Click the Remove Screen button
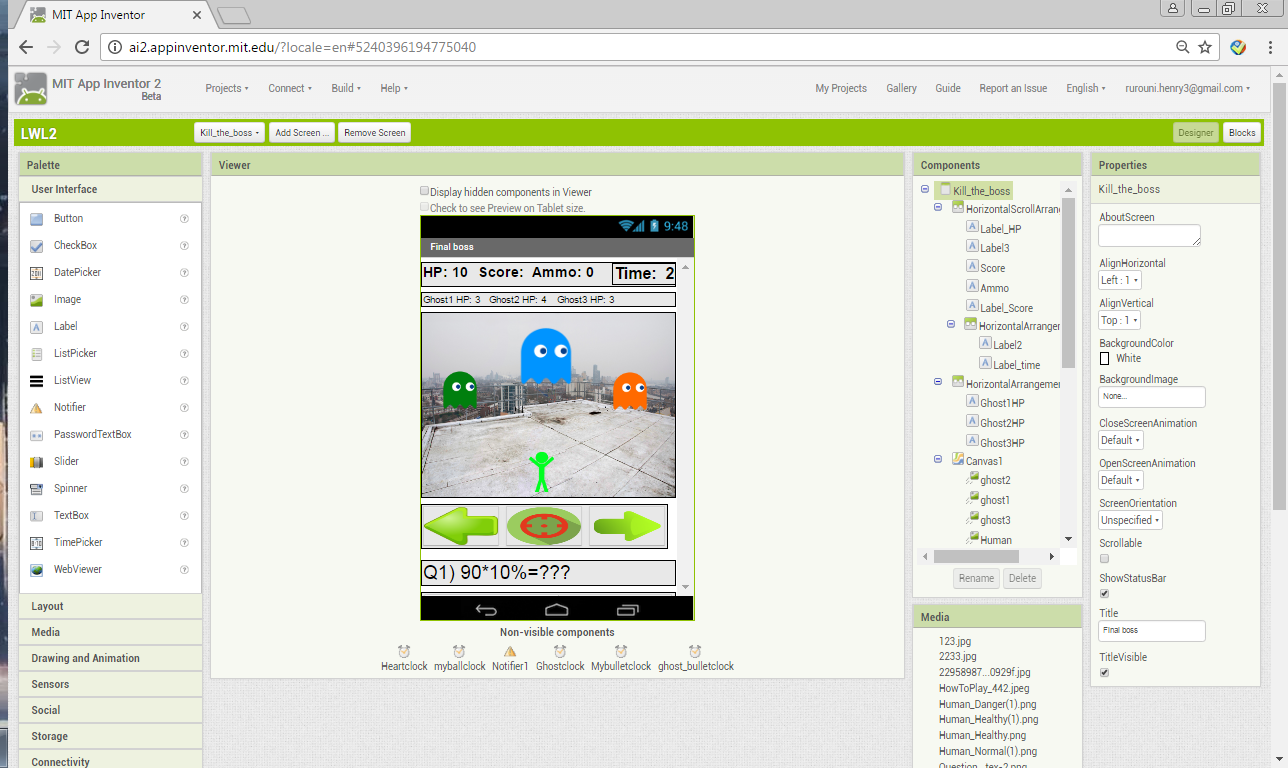Viewport: 1288px width, 768px height. click(x=375, y=133)
